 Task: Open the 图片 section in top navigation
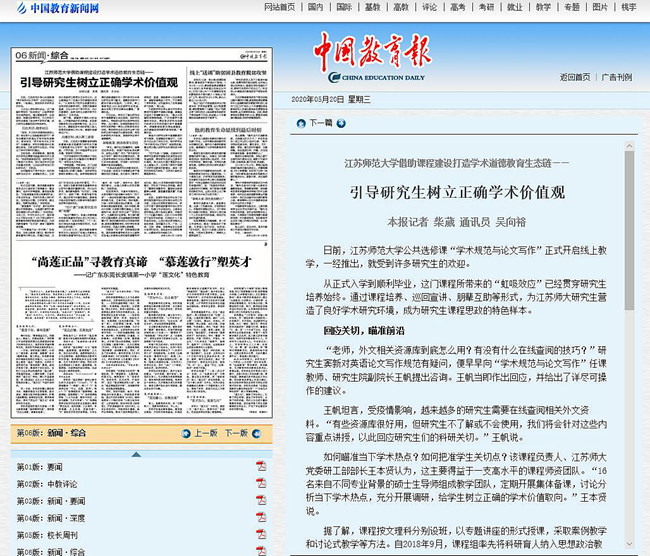coord(599,7)
